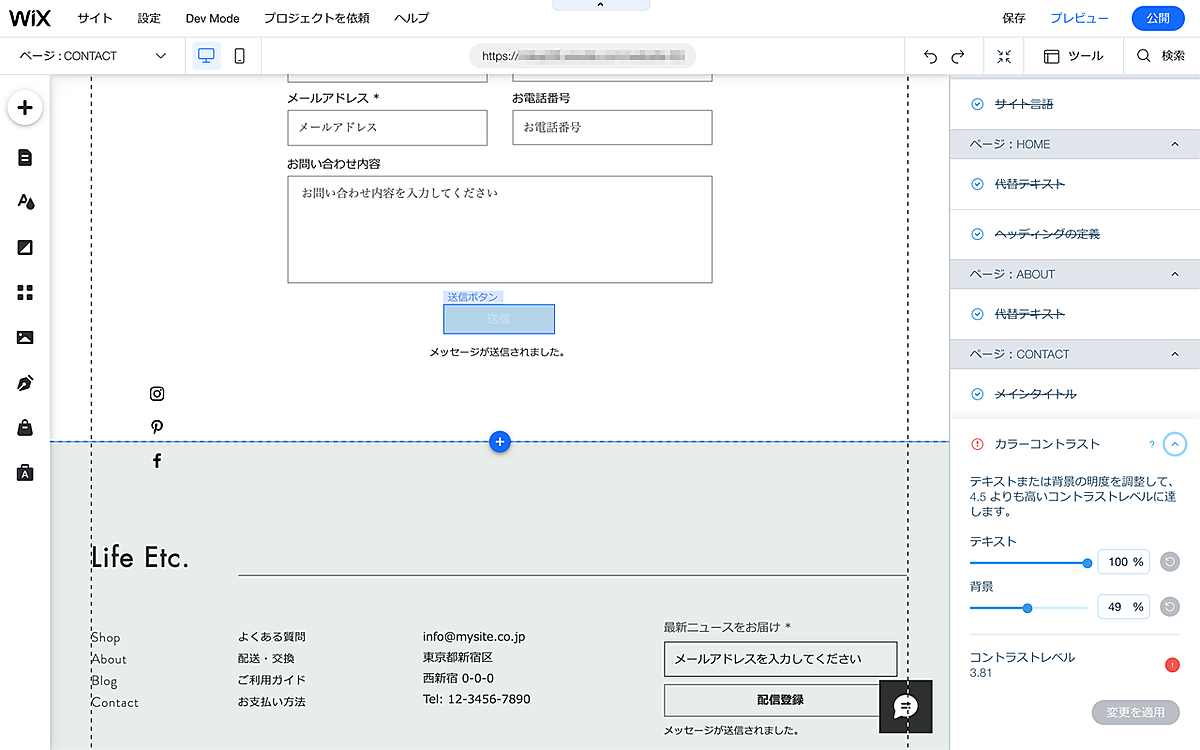Screen dimensions: 1200x750
Task: Open the Add Apps grid icon
Action: pos(25,292)
